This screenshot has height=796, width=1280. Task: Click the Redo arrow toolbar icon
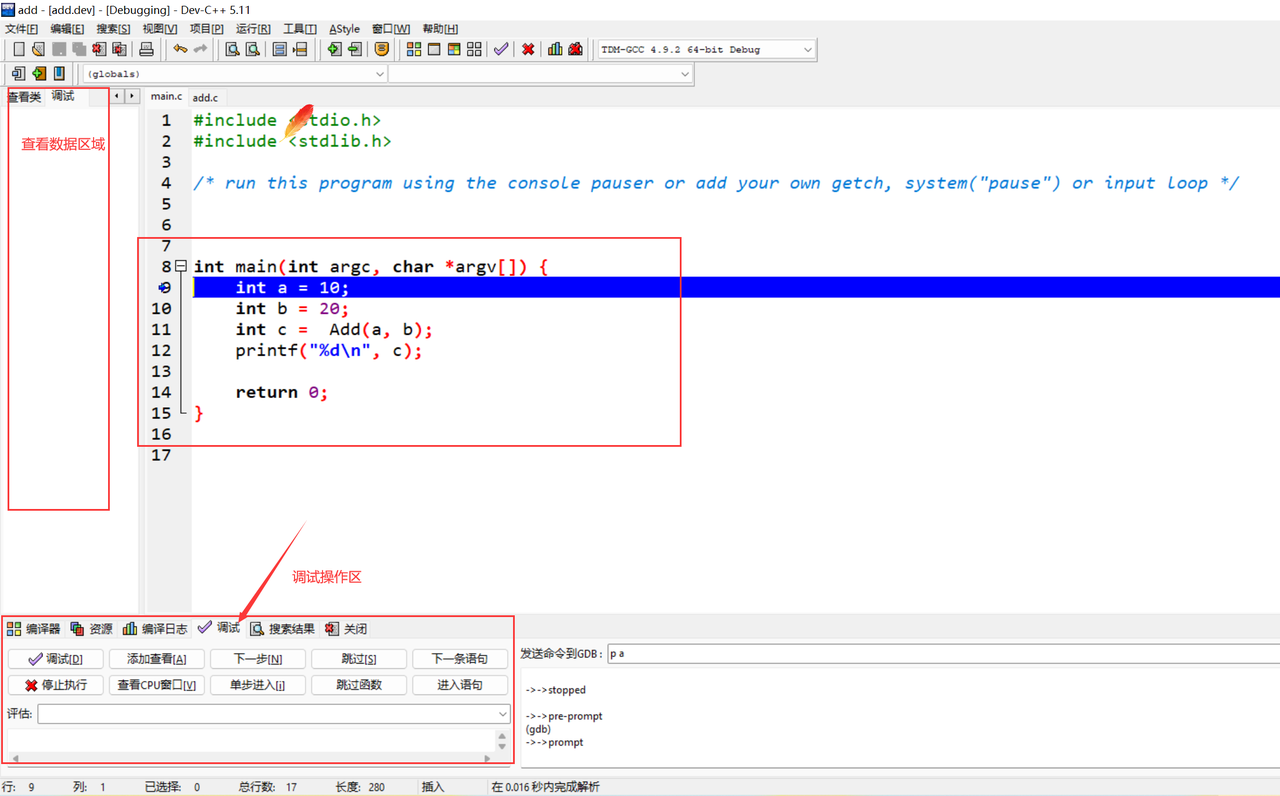[200, 49]
